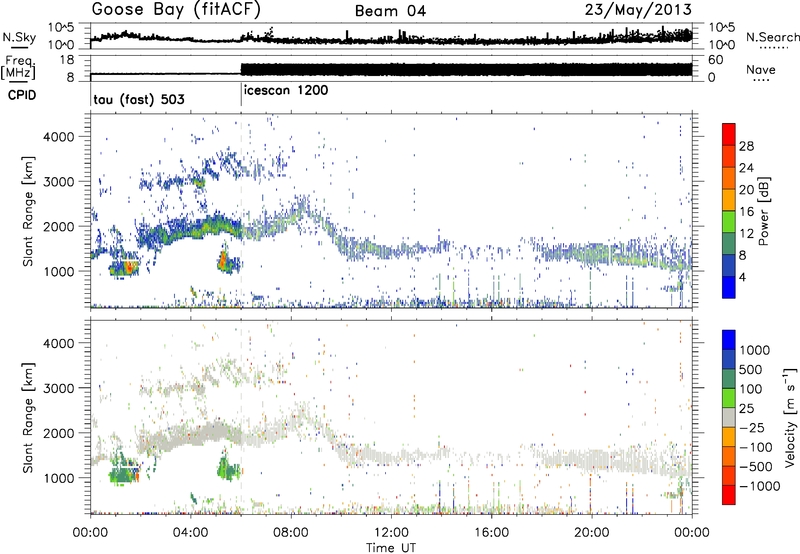Image resolution: width=800 pixels, height=554 pixels.
Task: Click the "00:00" tick at axis start
Action: pyautogui.click(x=90, y=533)
